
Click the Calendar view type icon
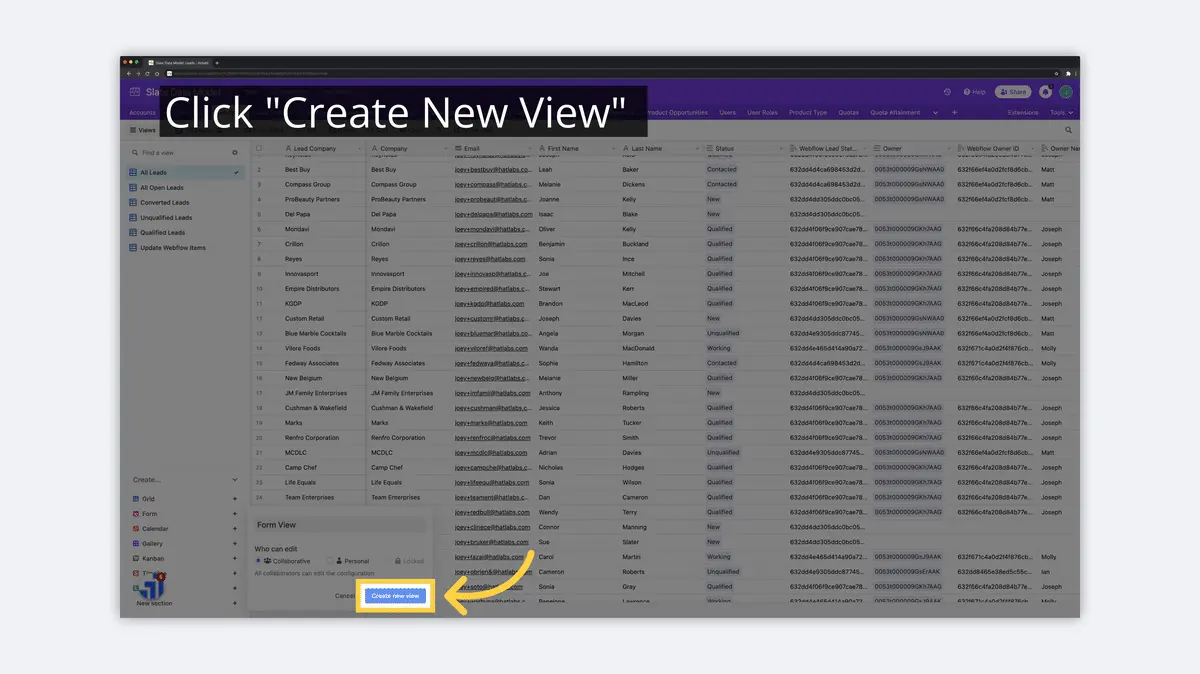pyautogui.click(x=136, y=529)
